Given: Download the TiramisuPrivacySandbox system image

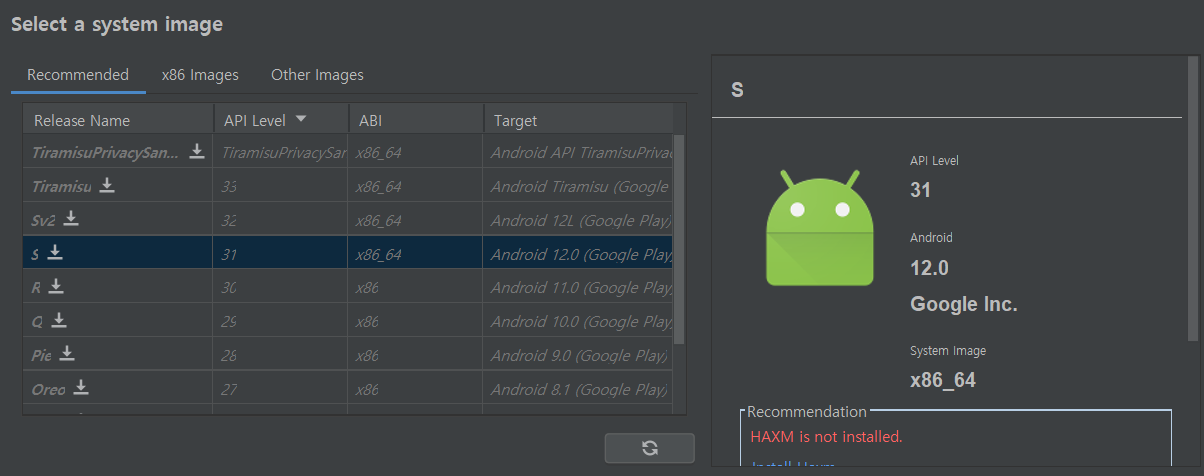Looking at the screenshot, I should 197,151.
